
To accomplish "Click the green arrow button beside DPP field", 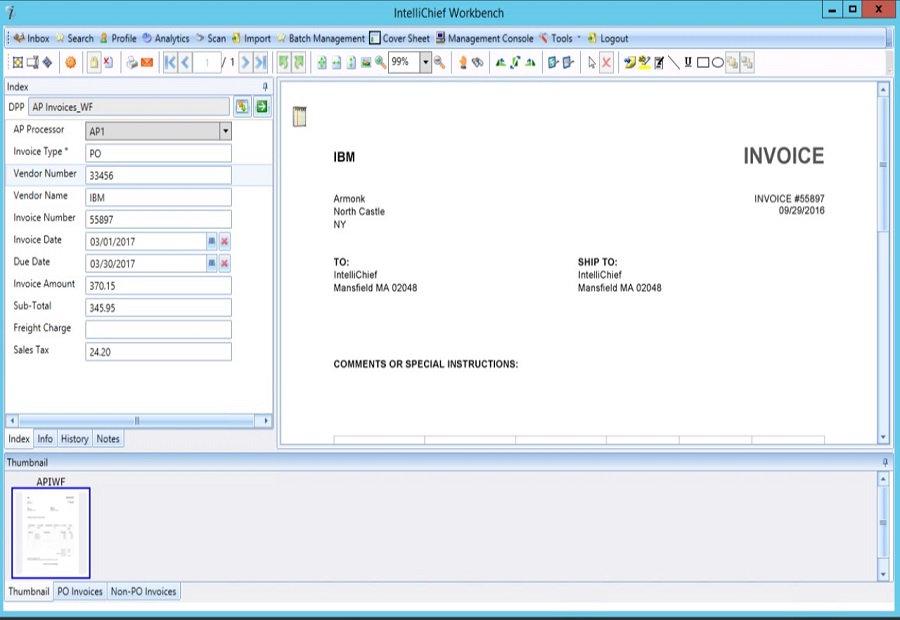I will [262, 107].
